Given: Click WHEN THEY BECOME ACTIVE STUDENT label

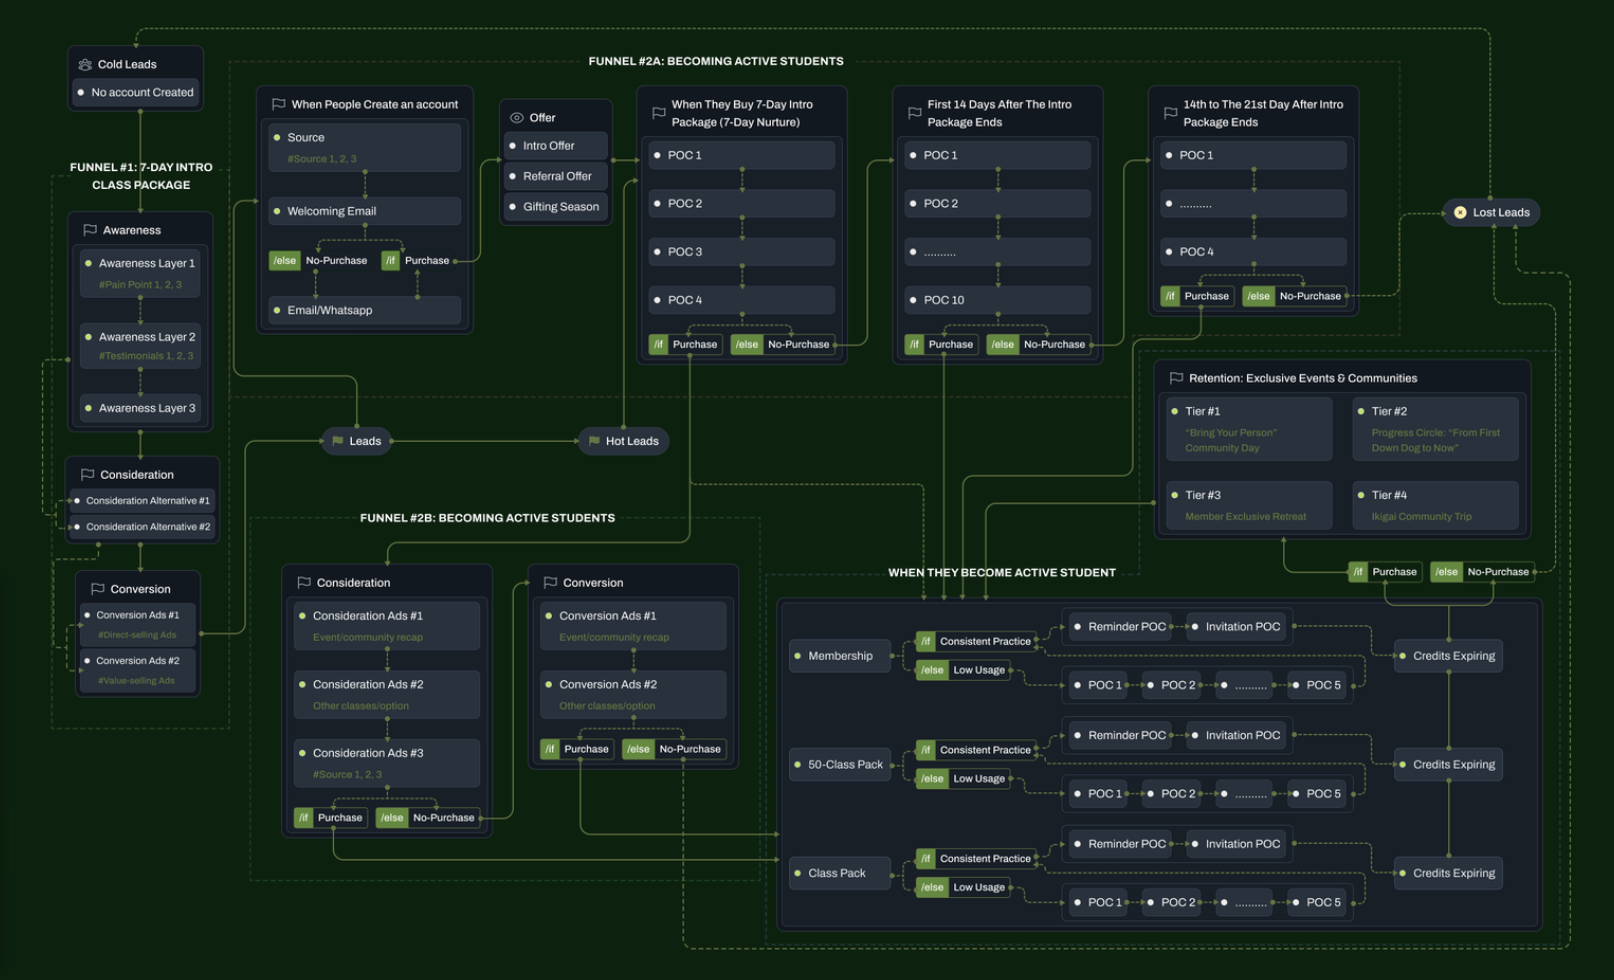Looking at the screenshot, I should pos(1002,573).
